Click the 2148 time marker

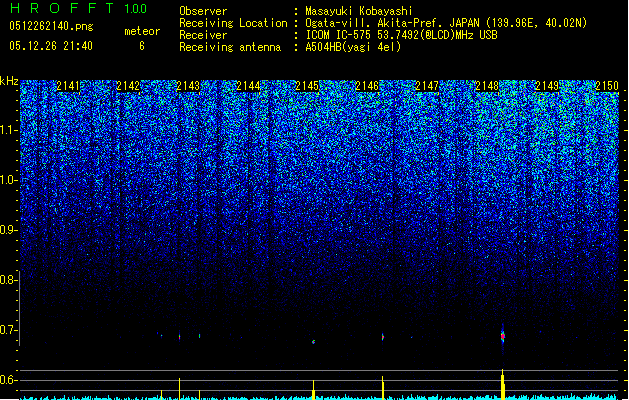click(x=487, y=86)
